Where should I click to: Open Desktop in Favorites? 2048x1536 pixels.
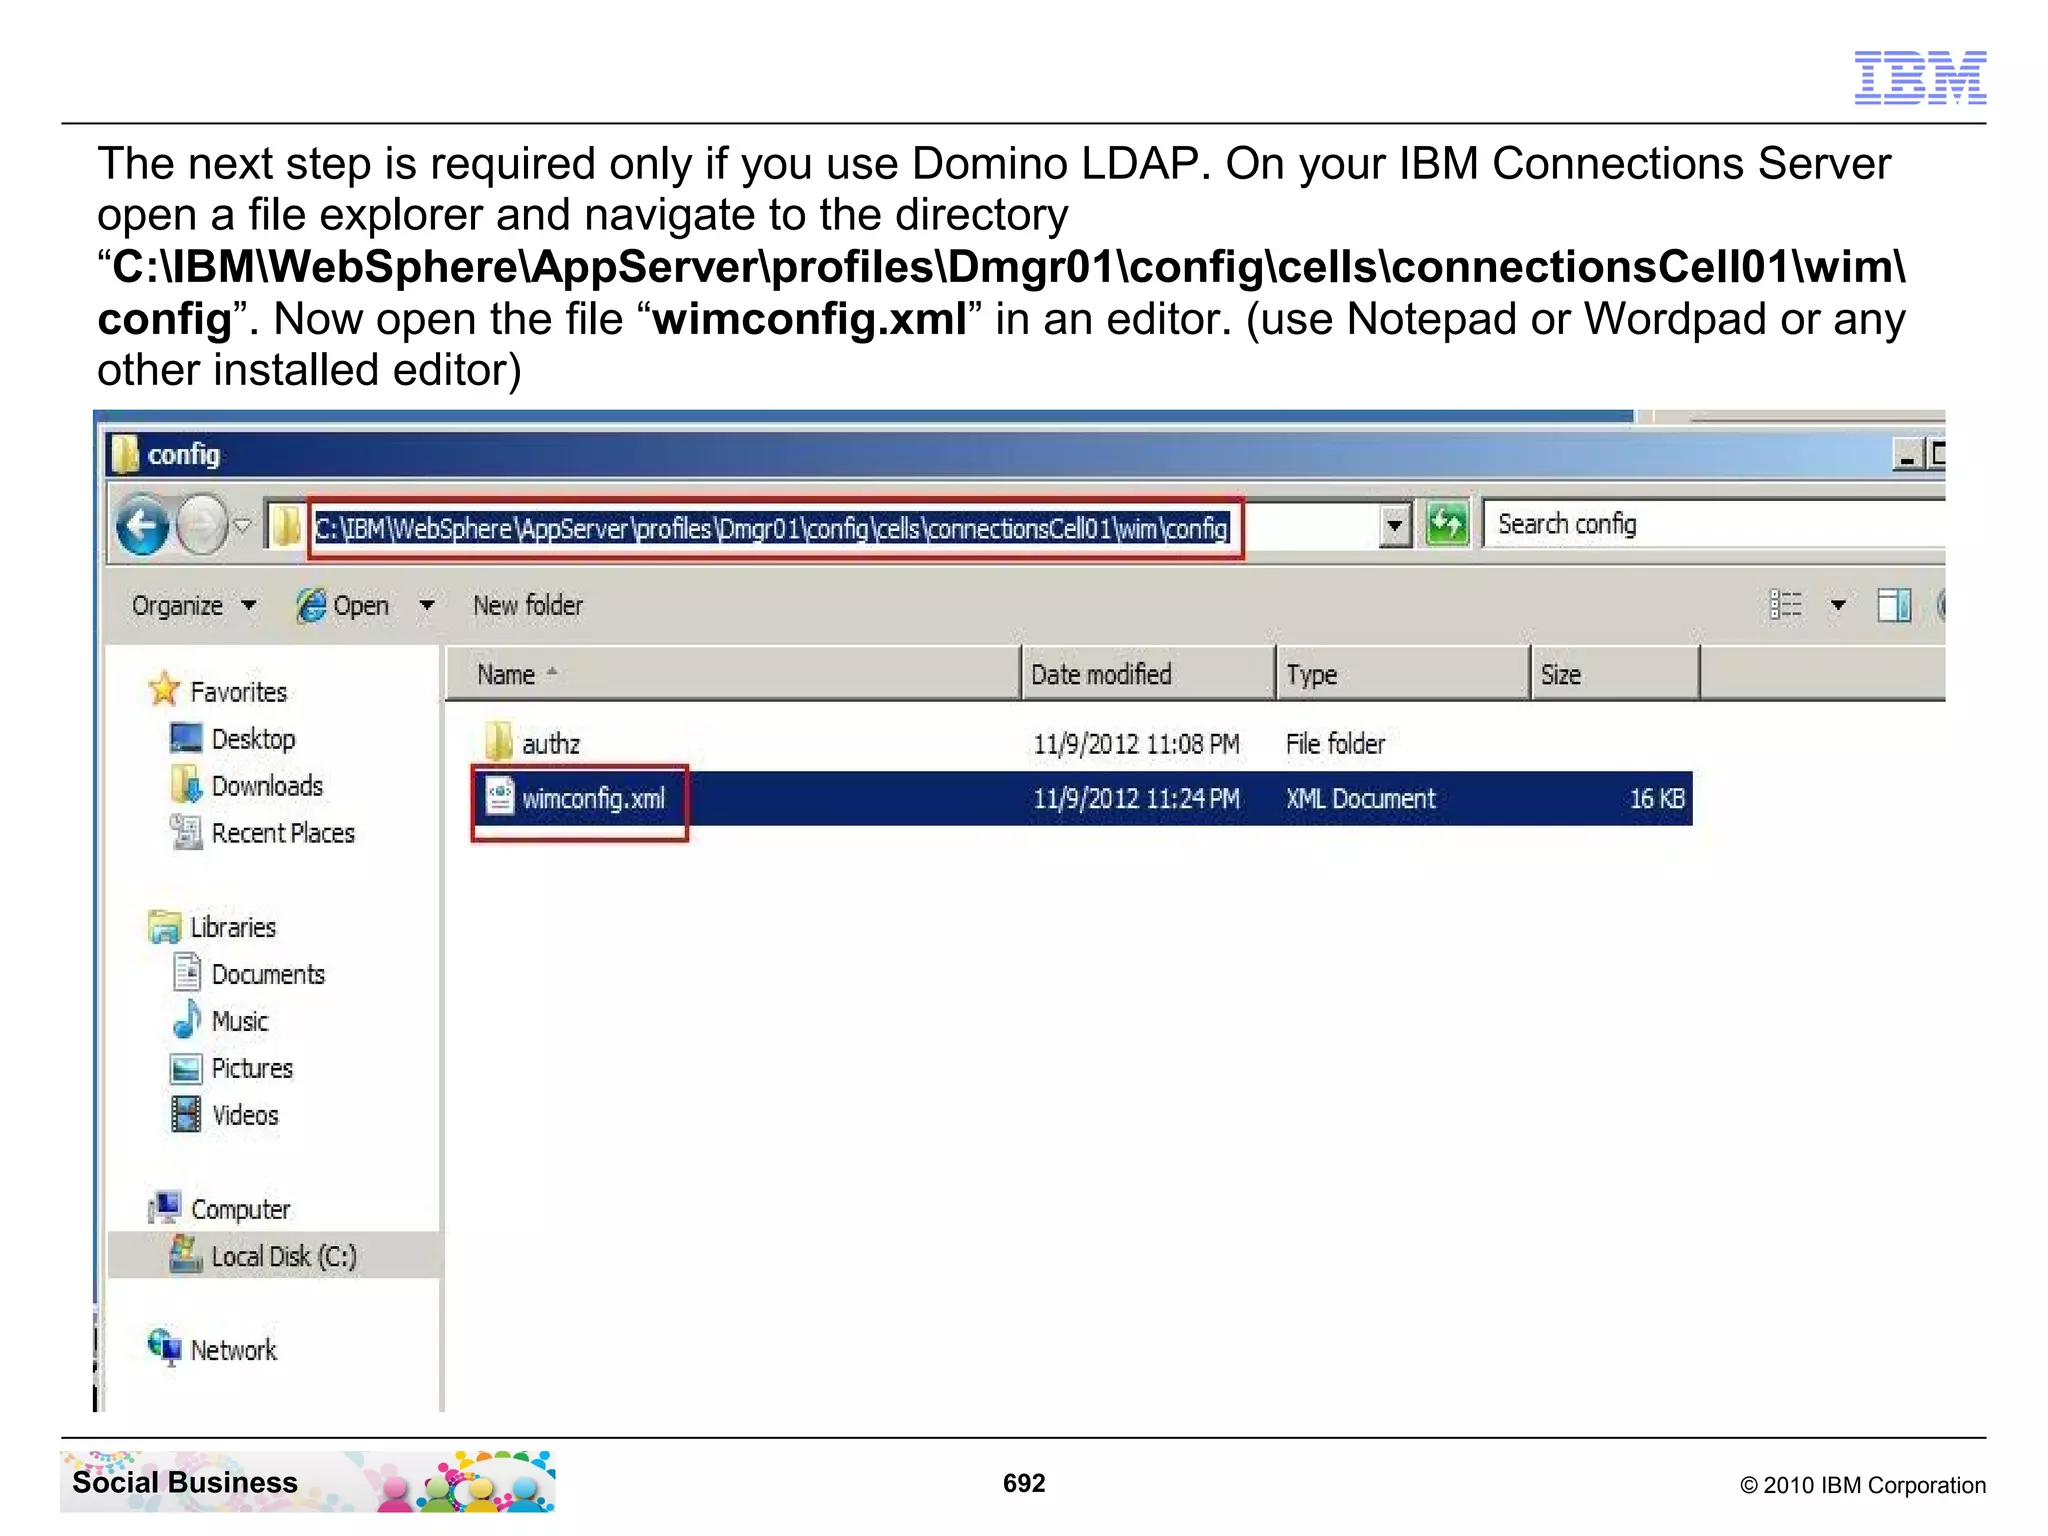(x=233, y=739)
